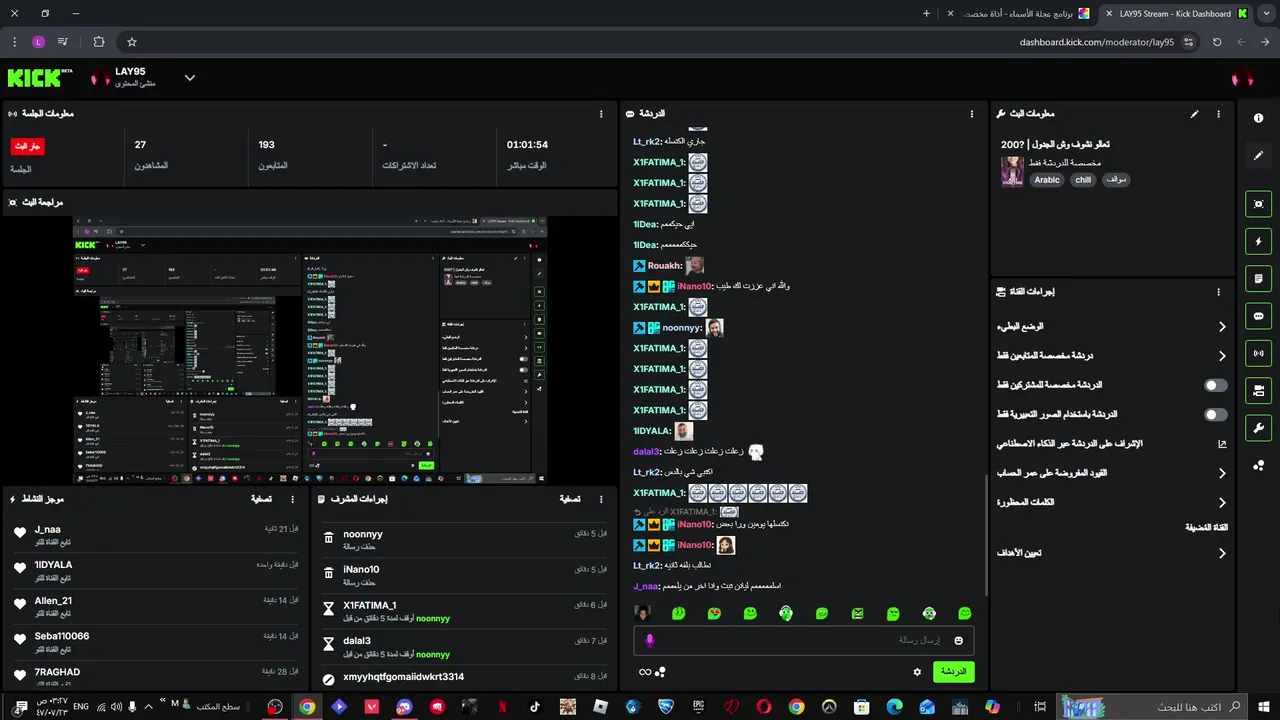Click the stream category thumbnail image
Image resolution: width=1280 pixels, height=720 pixels.
click(x=1012, y=171)
